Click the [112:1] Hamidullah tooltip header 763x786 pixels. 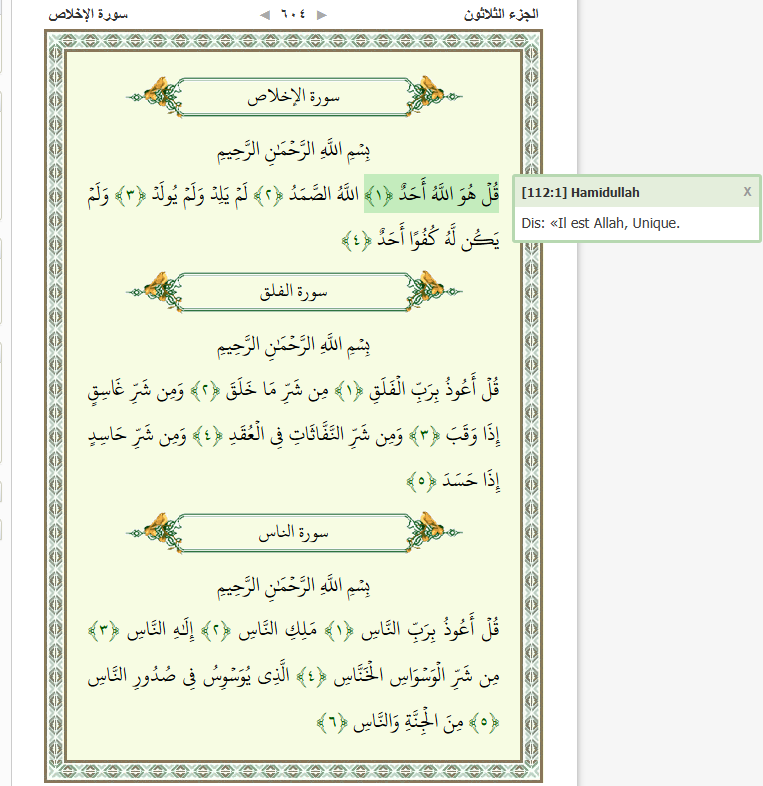581,192
